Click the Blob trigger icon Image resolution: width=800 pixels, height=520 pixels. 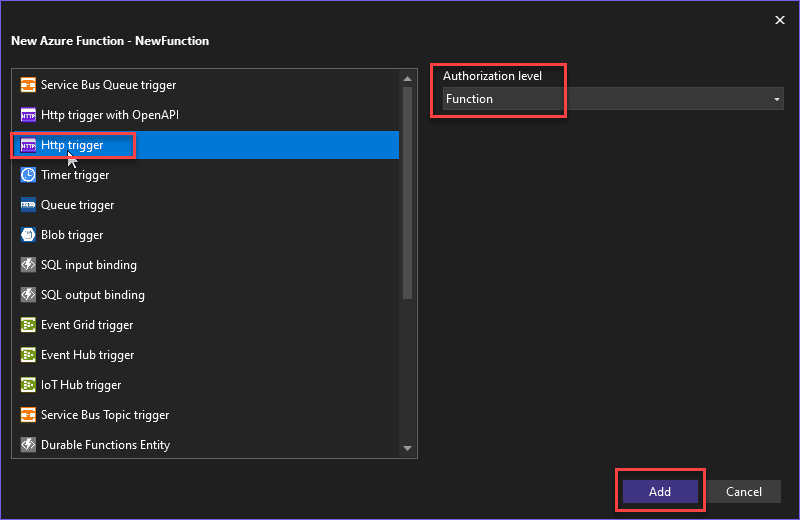click(28, 235)
